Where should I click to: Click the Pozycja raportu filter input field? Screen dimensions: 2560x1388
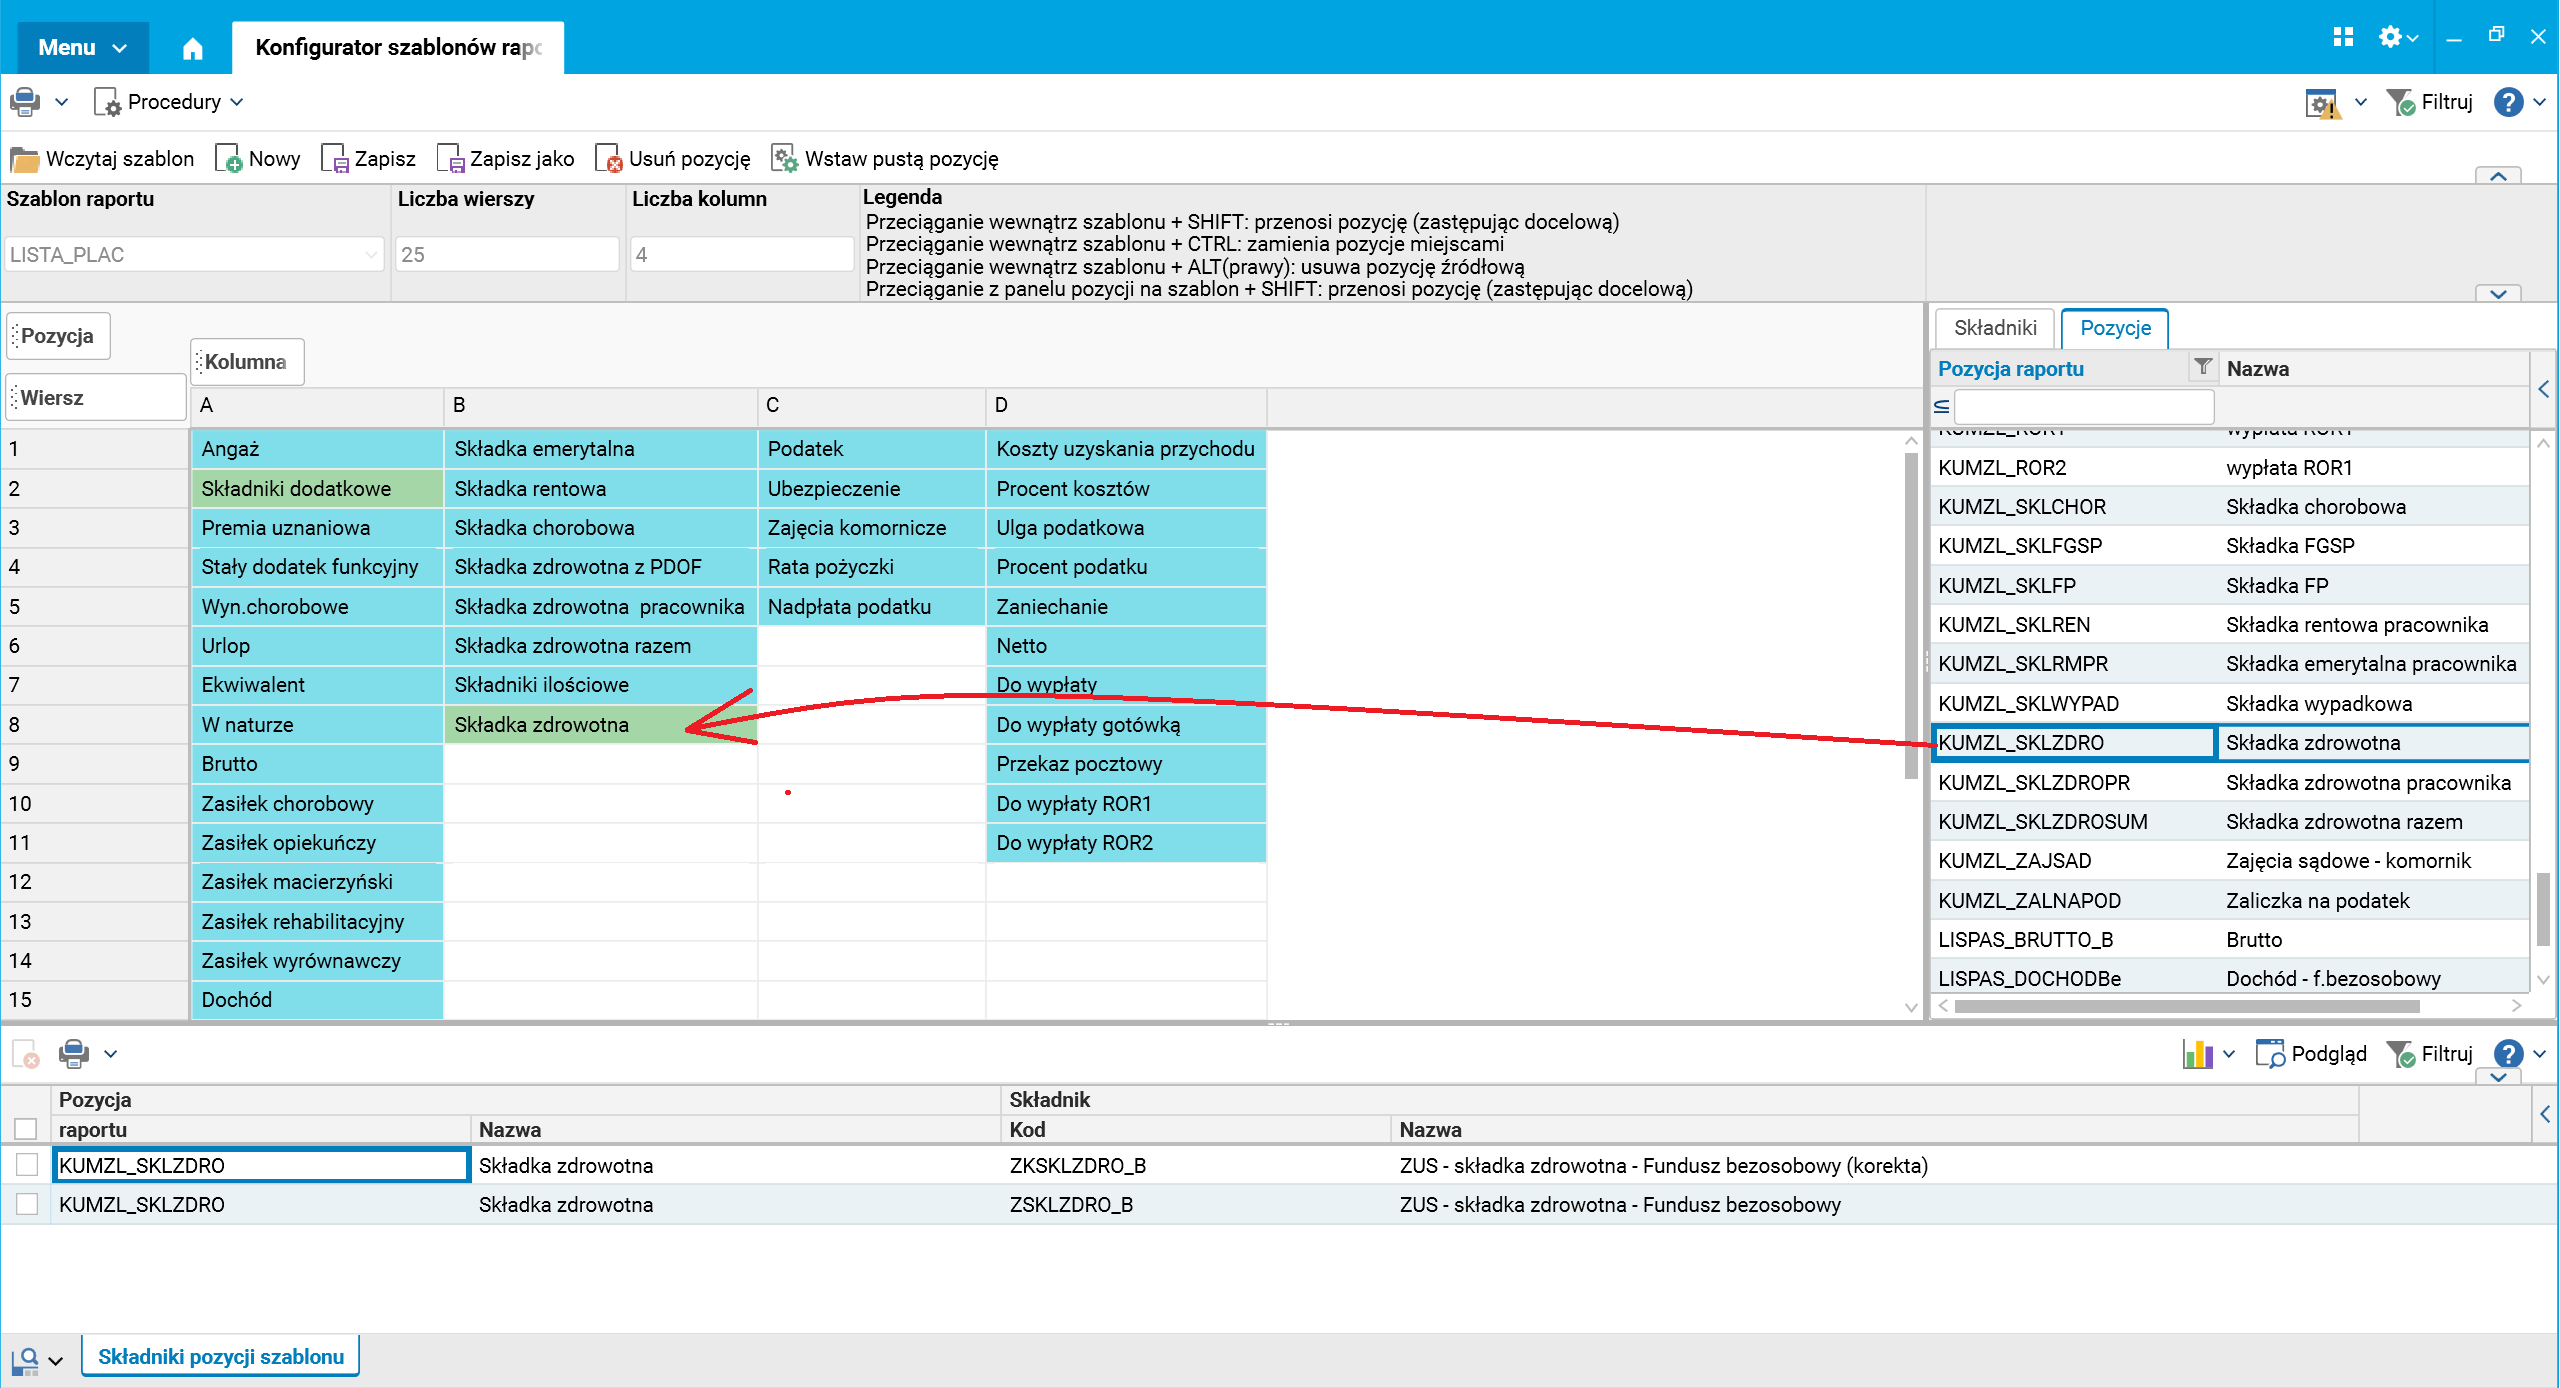click(x=2083, y=407)
